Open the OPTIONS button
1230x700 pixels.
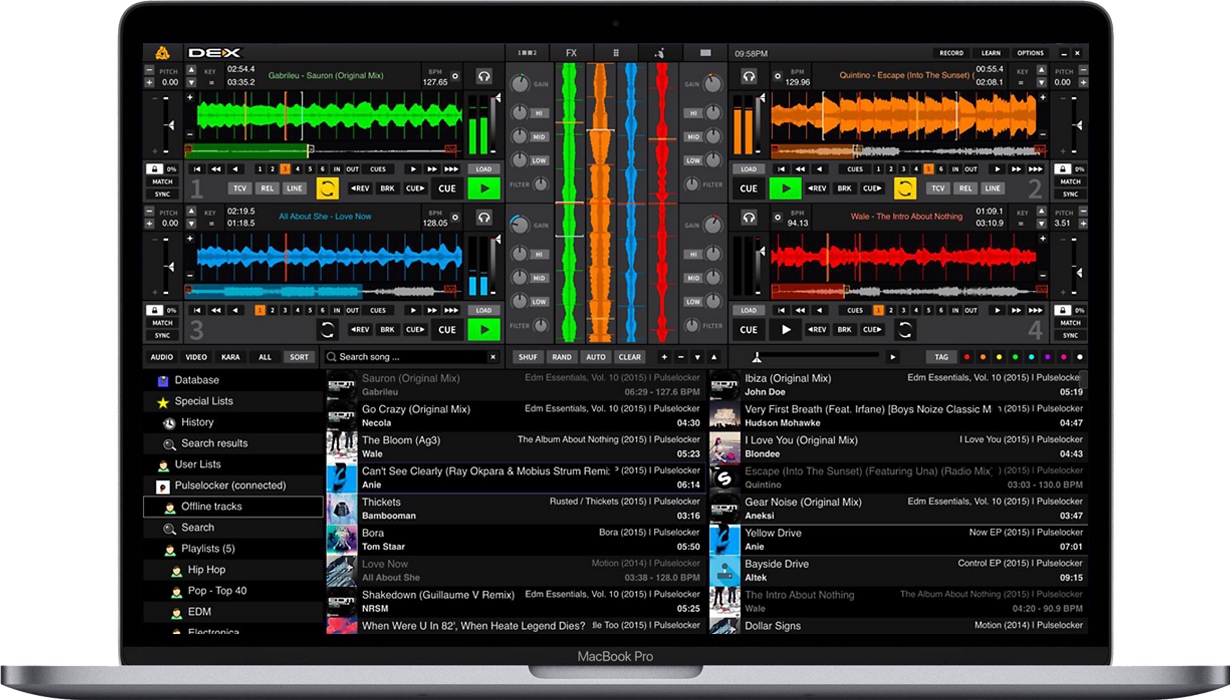[1030, 53]
